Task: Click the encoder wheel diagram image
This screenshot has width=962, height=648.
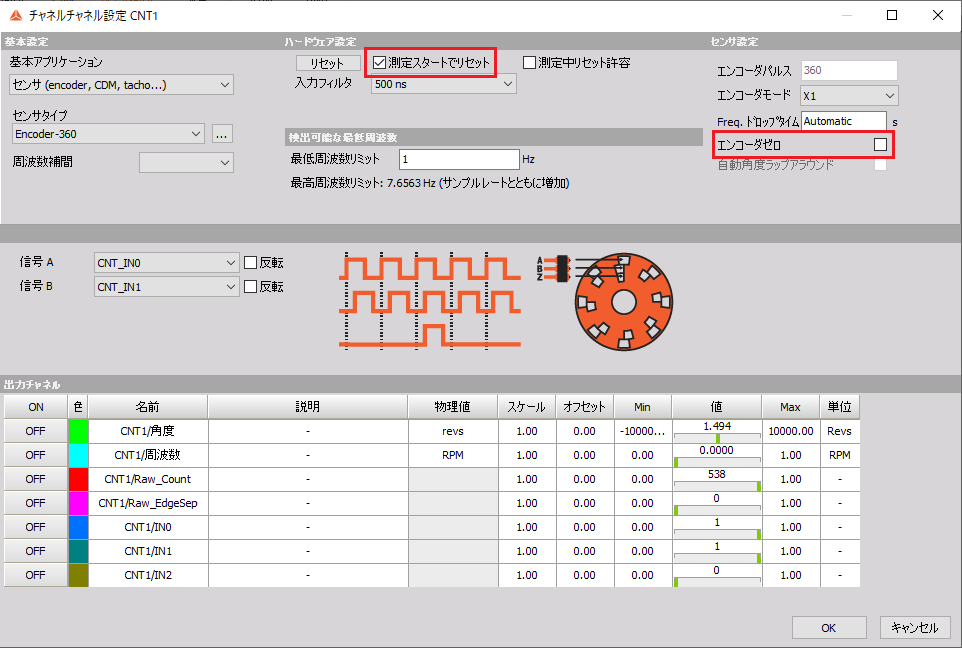Action: coord(623,302)
